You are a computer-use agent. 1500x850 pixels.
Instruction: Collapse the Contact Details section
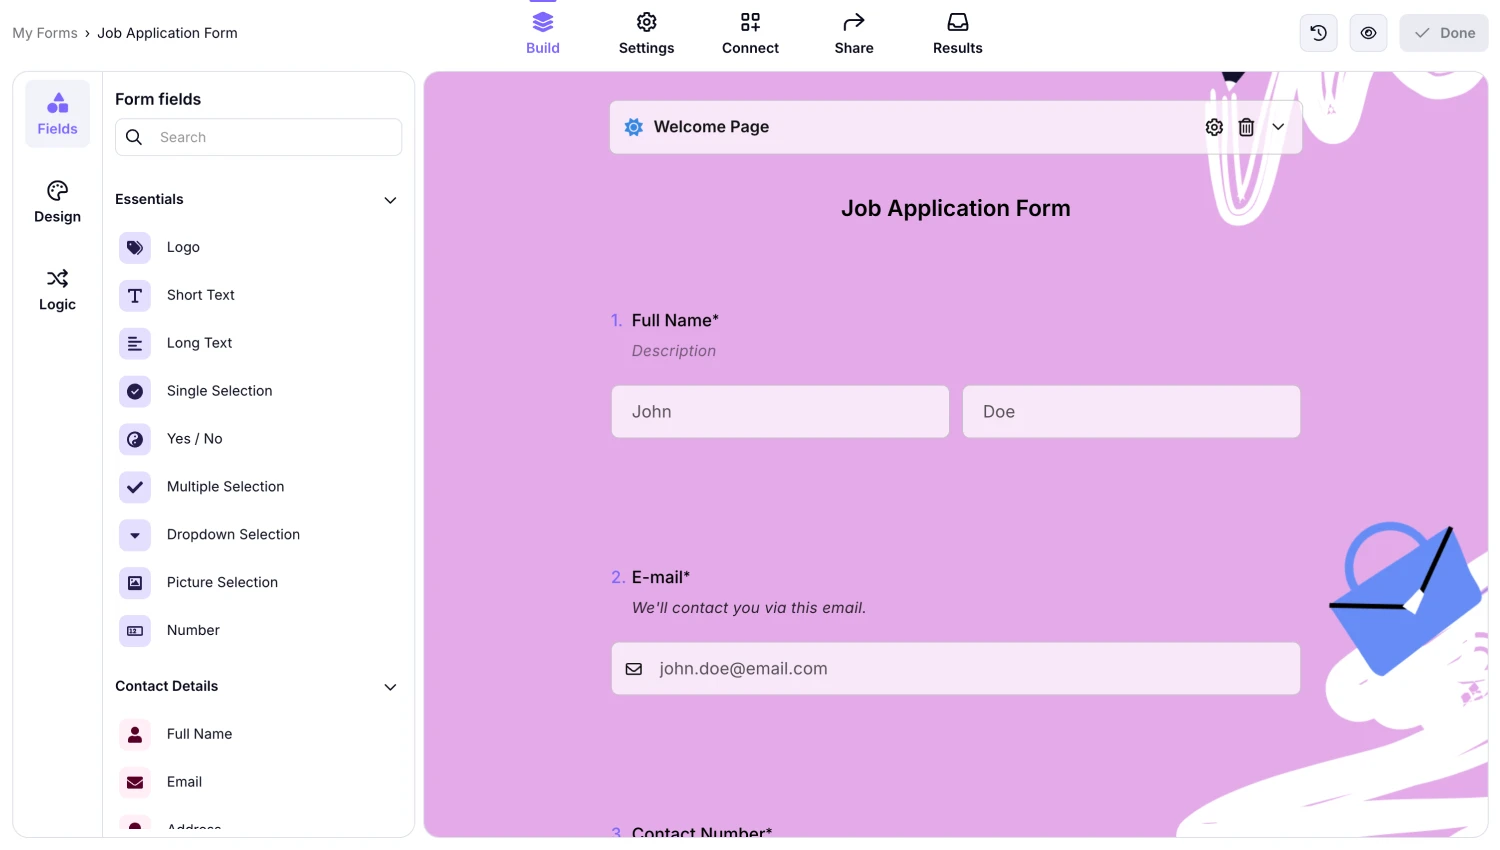[x=390, y=687]
